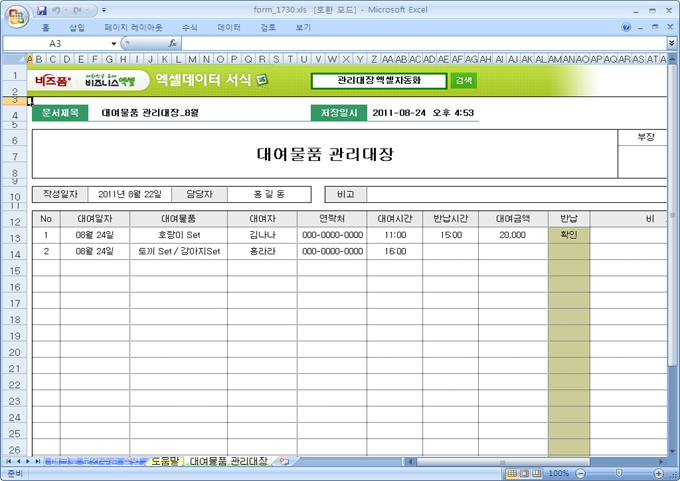Switch to Page Layout view icon
680x481 pixels.
tap(525, 472)
